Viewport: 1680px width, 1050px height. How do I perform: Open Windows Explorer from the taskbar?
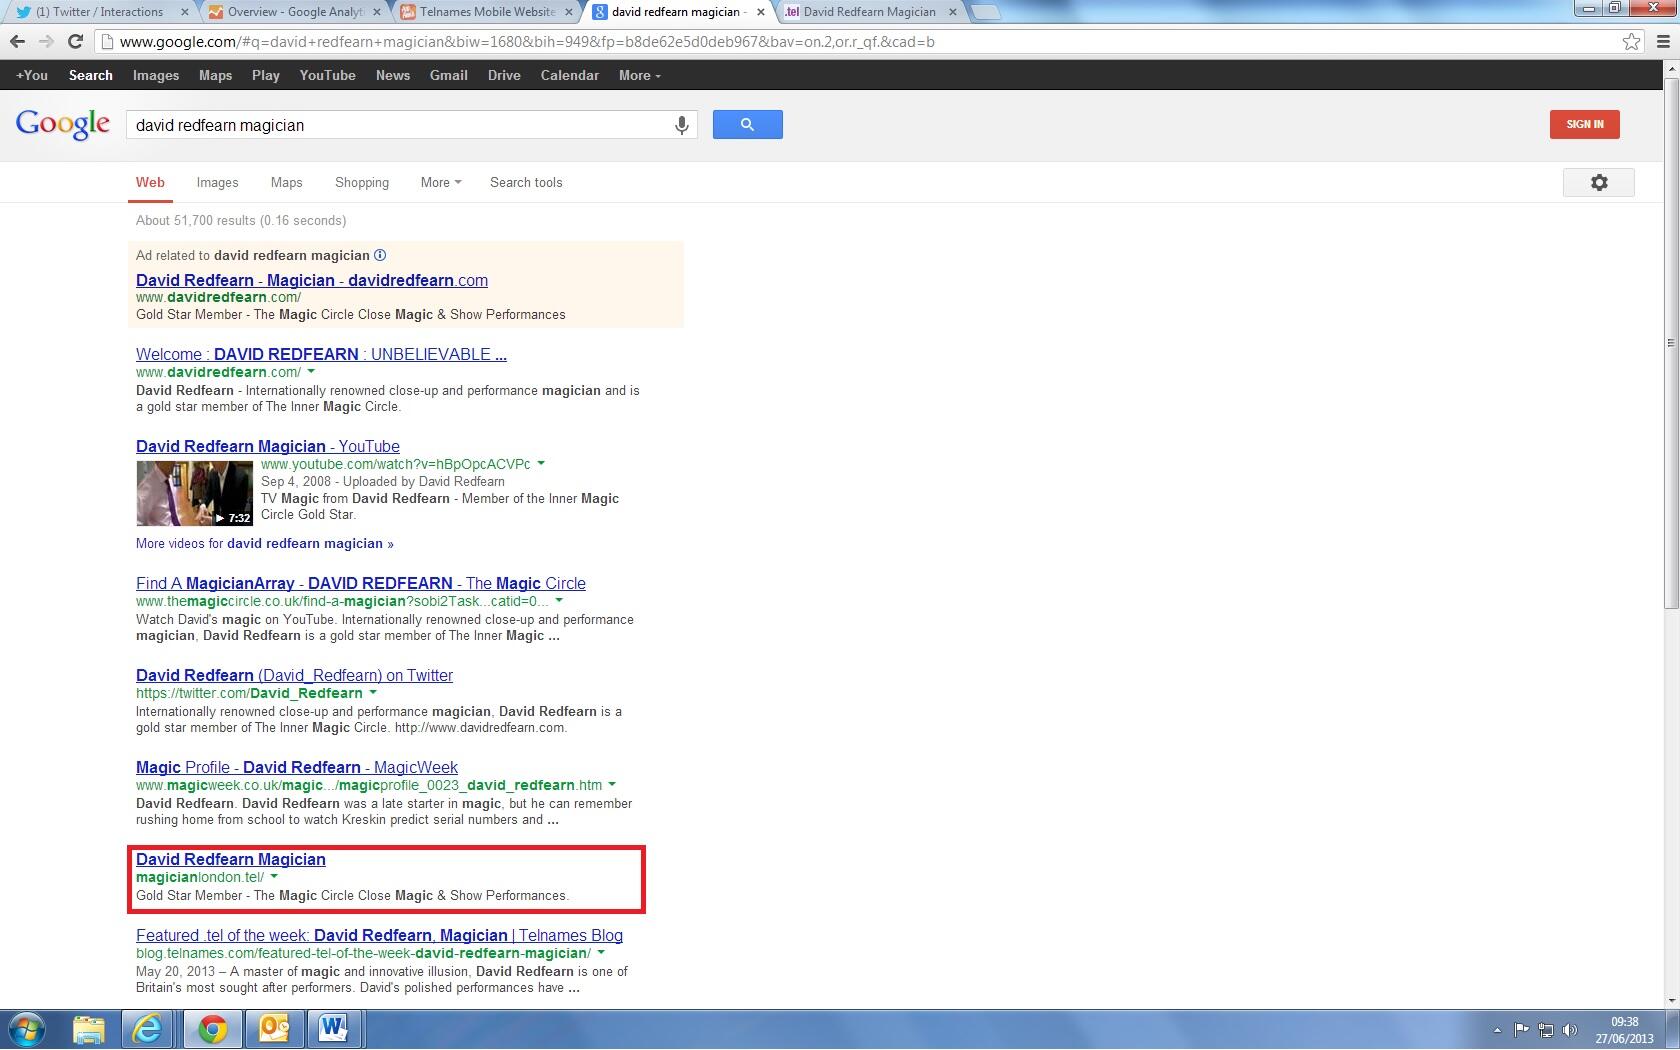(88, 1029)
